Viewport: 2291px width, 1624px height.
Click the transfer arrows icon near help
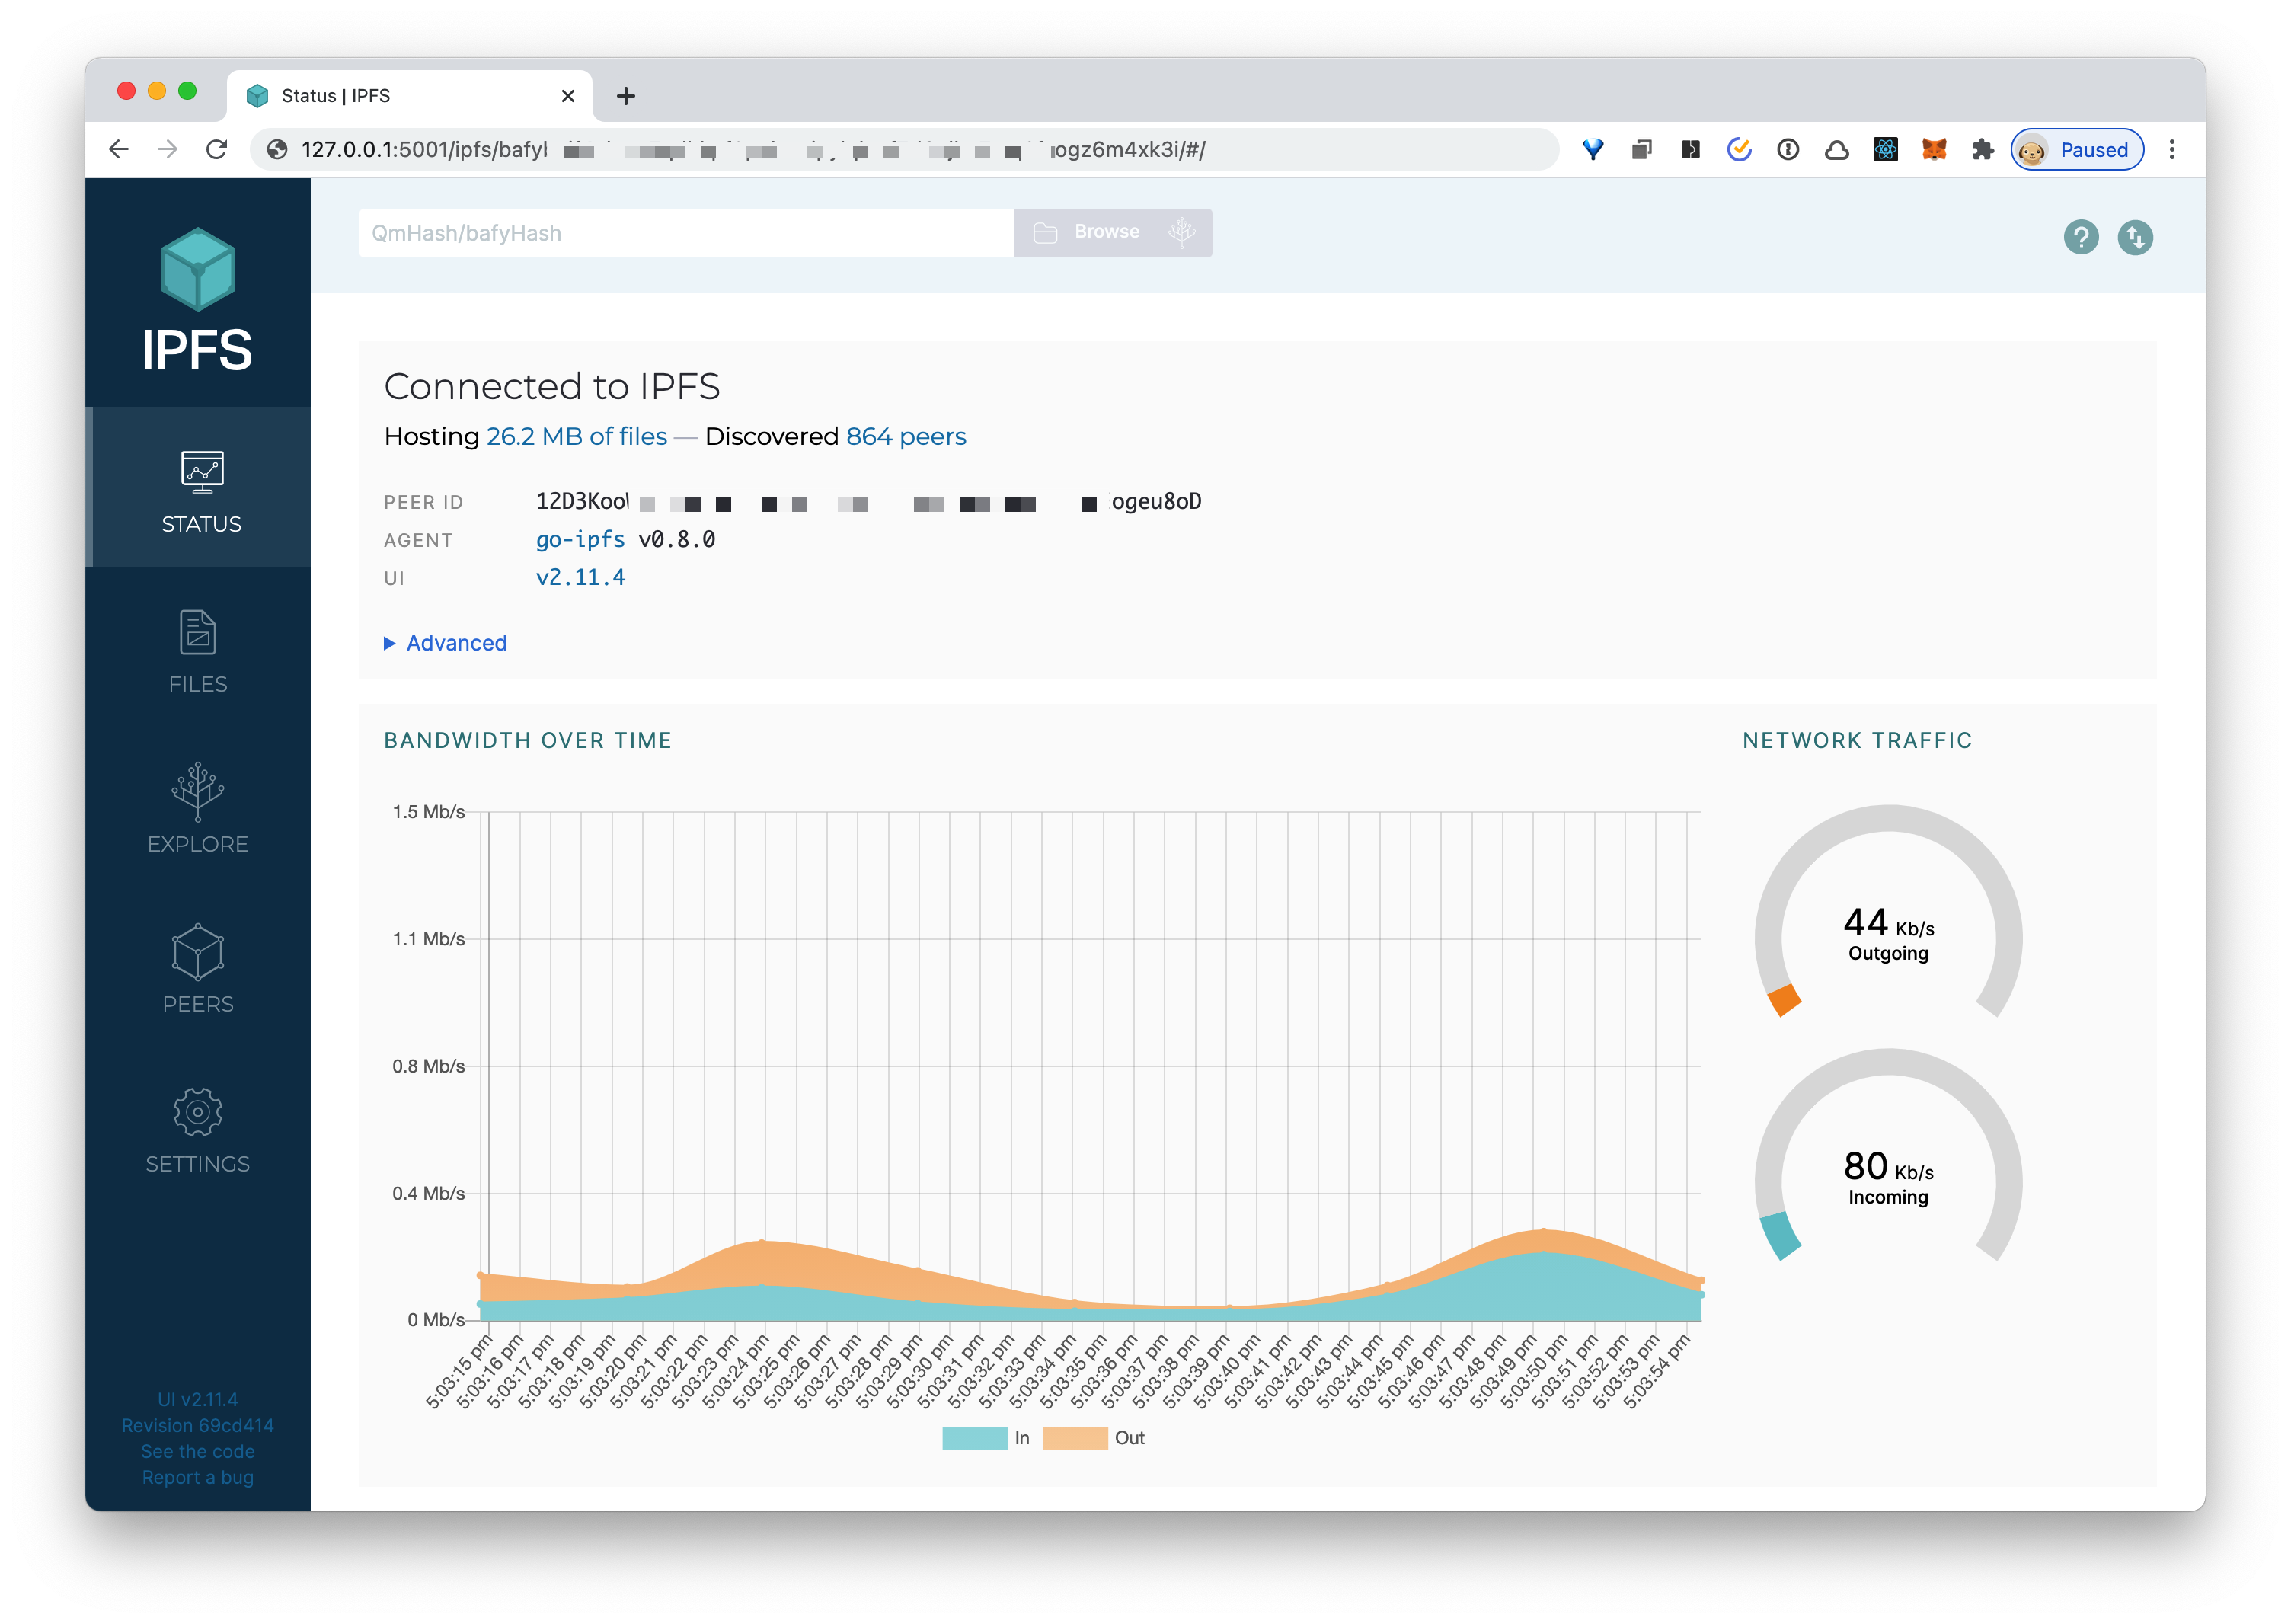click(x=2137, y=237)
